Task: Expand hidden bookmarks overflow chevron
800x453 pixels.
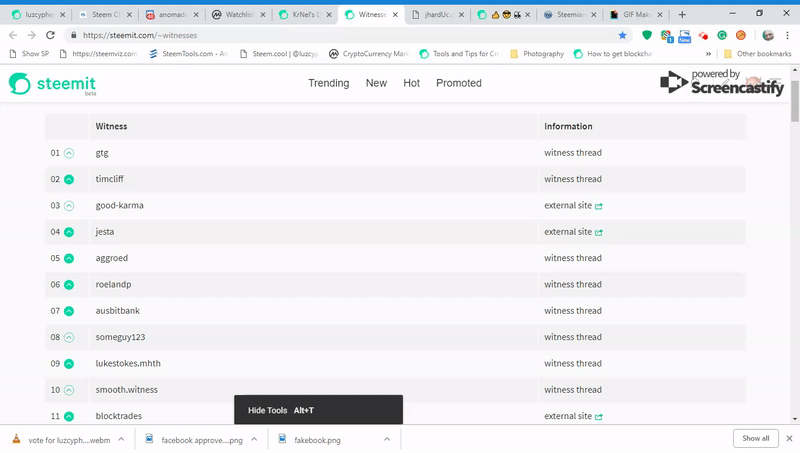Action: pyautogui.click(x=708, y=54)
